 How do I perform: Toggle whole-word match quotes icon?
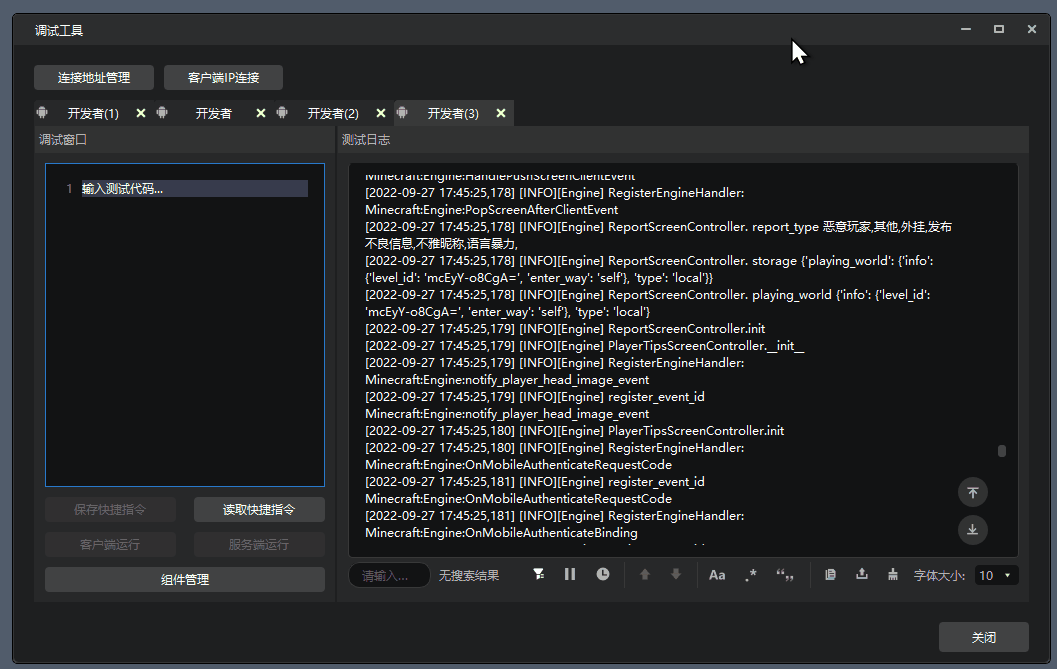(785, 575)
